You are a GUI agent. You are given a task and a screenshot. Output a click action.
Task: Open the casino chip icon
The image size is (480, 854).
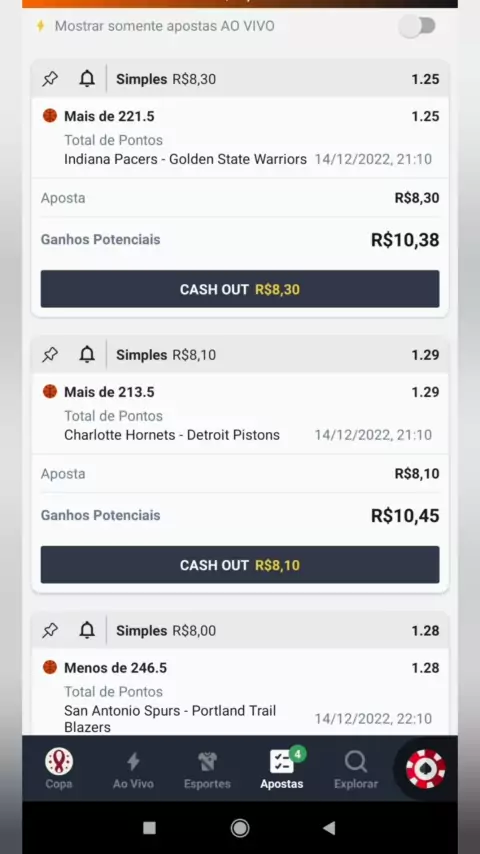[x=426, y=768]
